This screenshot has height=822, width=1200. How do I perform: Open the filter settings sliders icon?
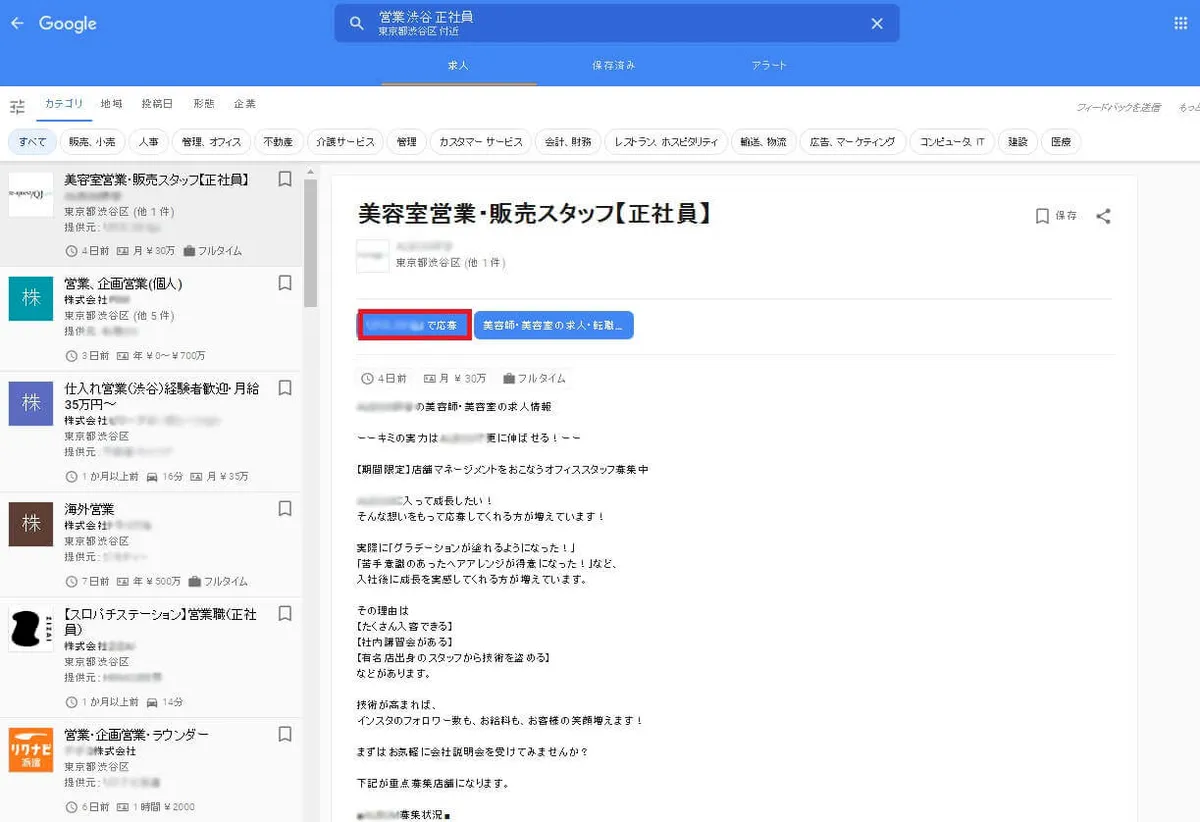click(17, 106)
